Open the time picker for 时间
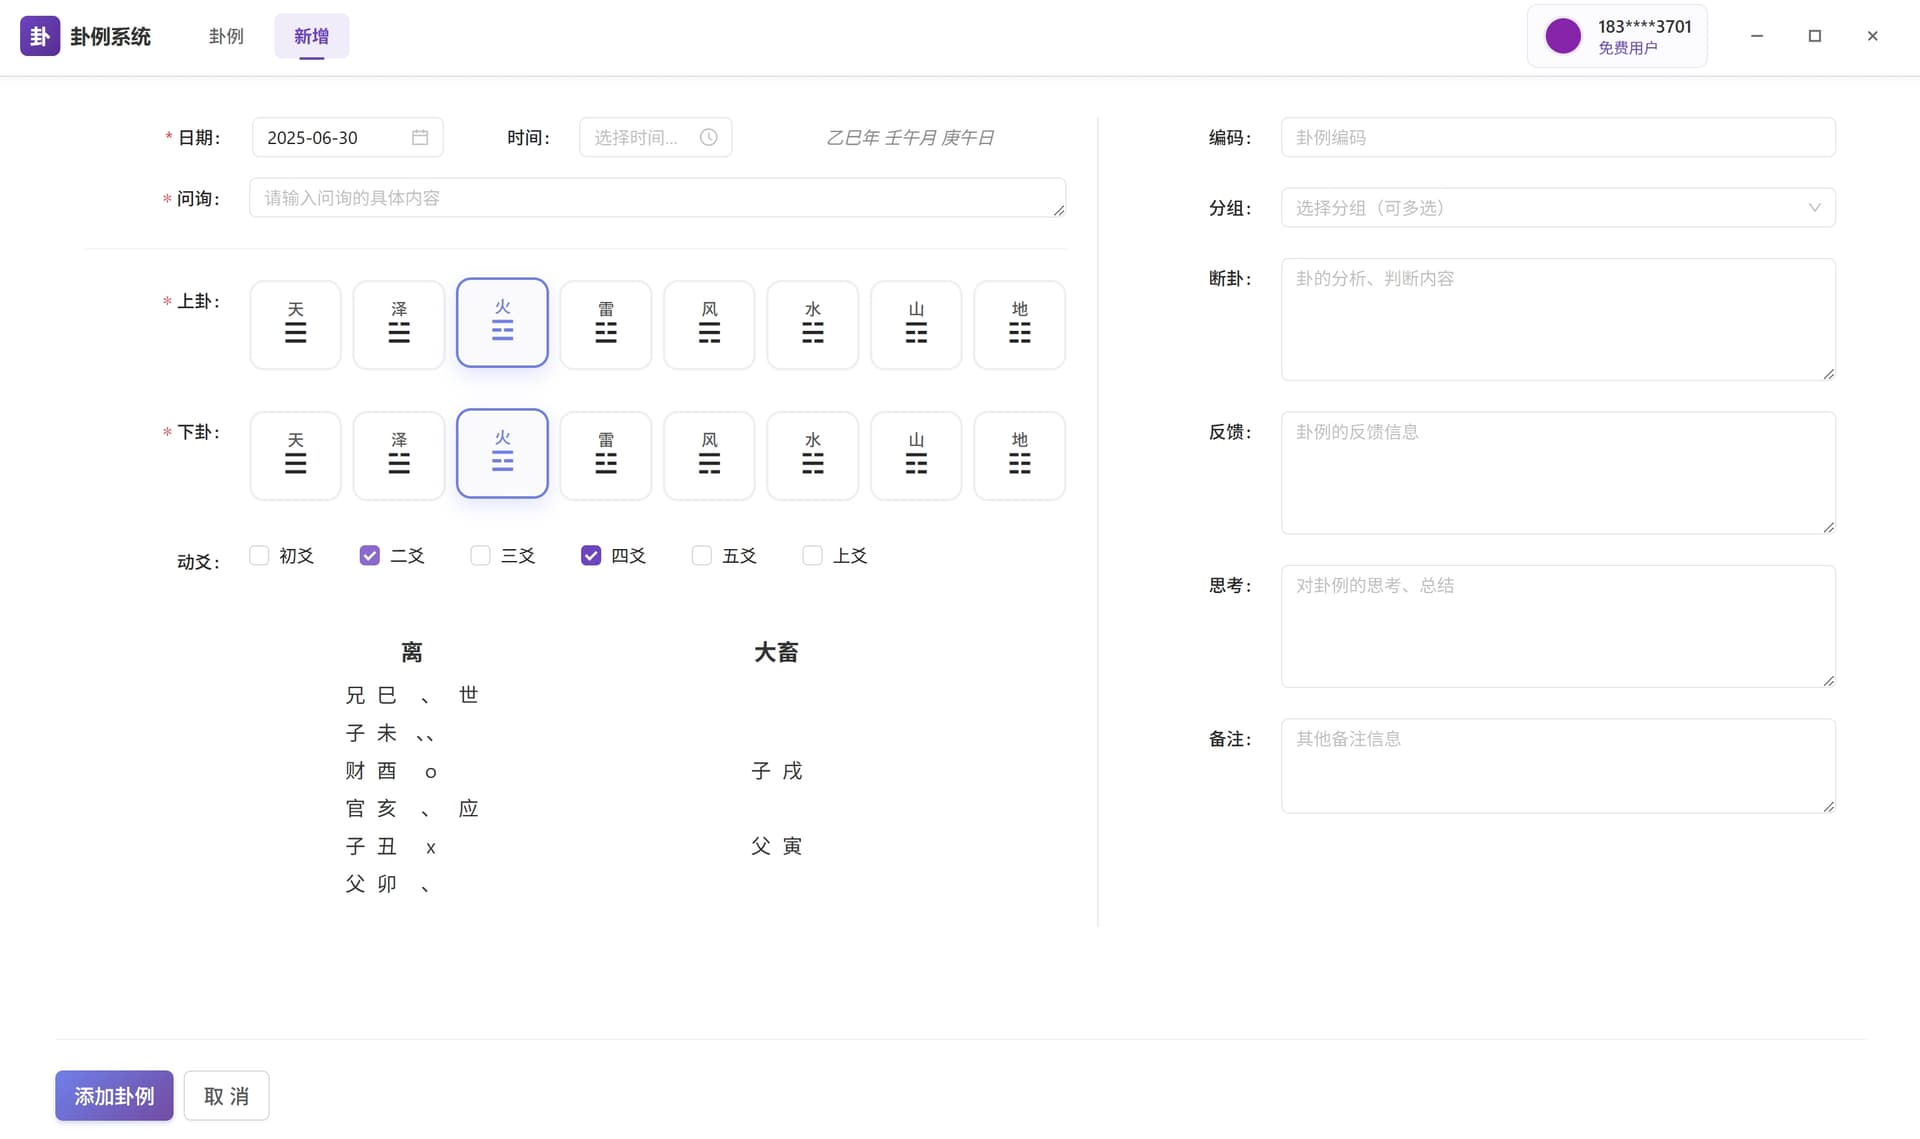 (708, 137)
